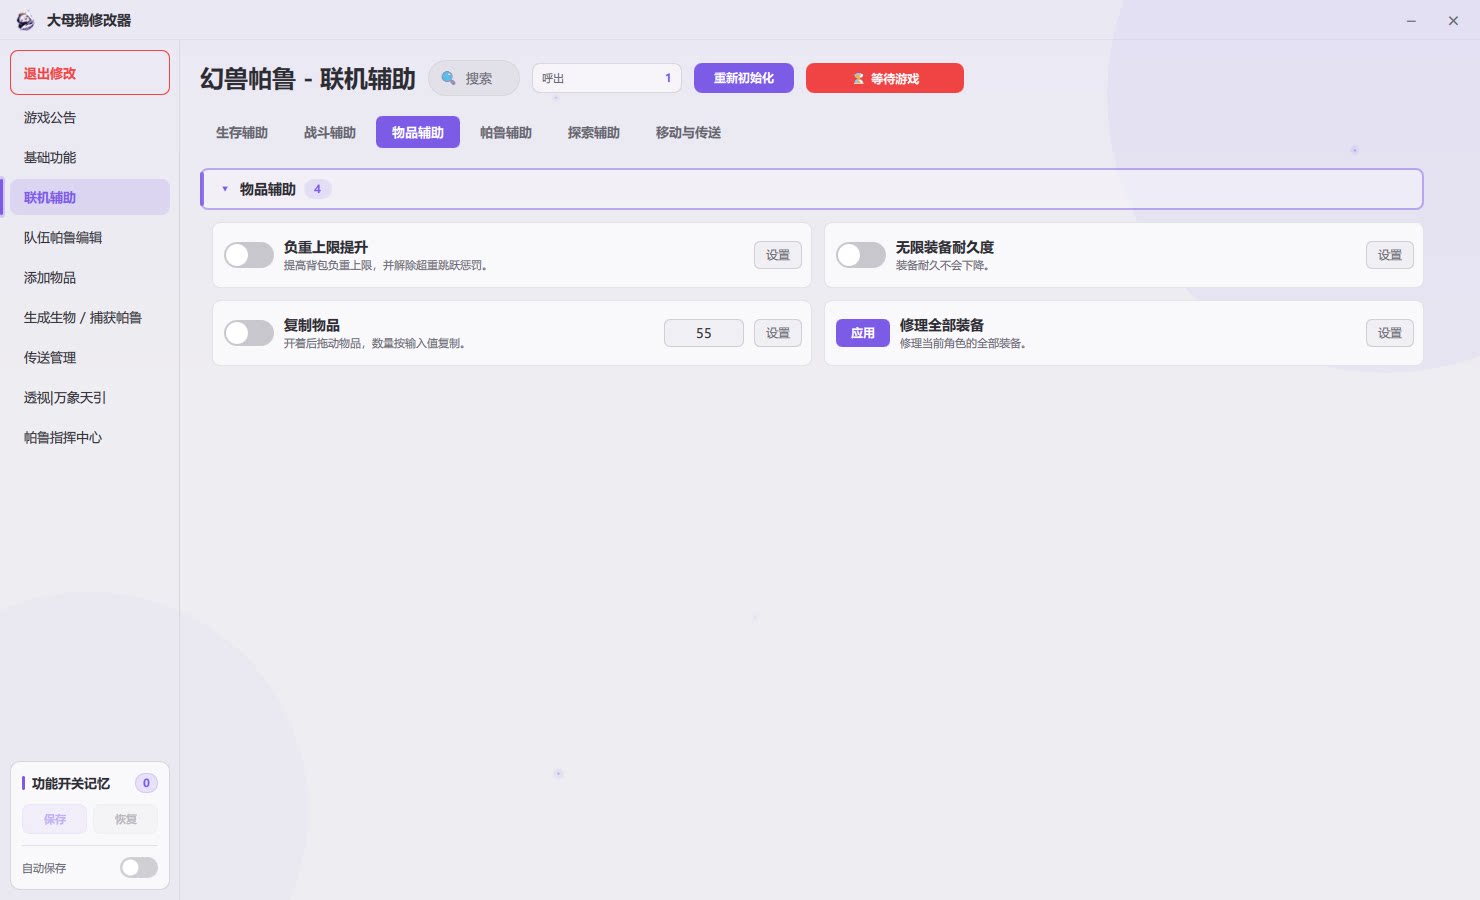Open 游戏公告 in sidebar
The image size is (1480, 900).
[90, 117]
